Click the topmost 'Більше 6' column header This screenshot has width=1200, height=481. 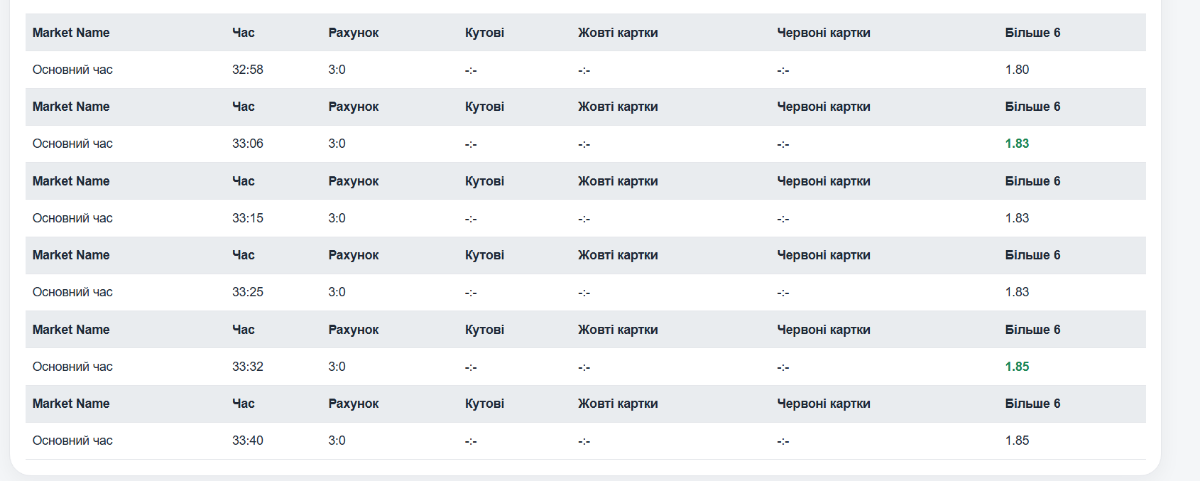(1032, 33)
